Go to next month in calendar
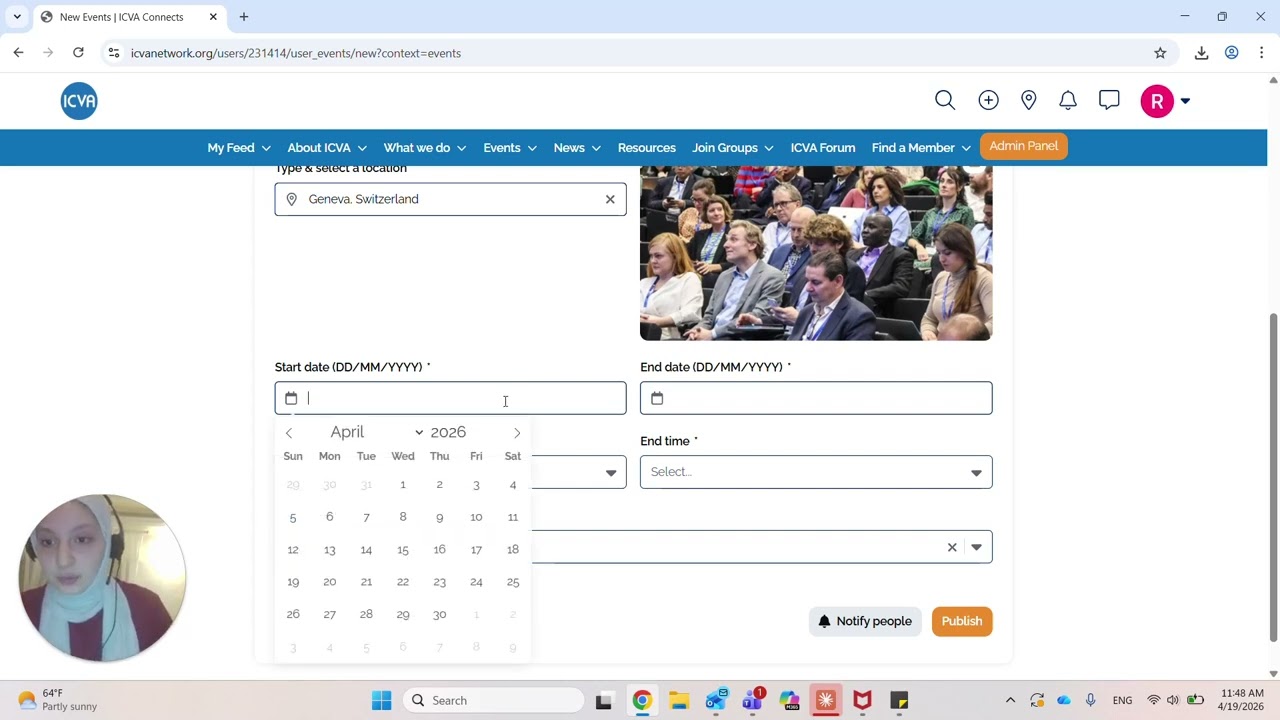Screen dimensions: 1280x720 pos(517,433)
